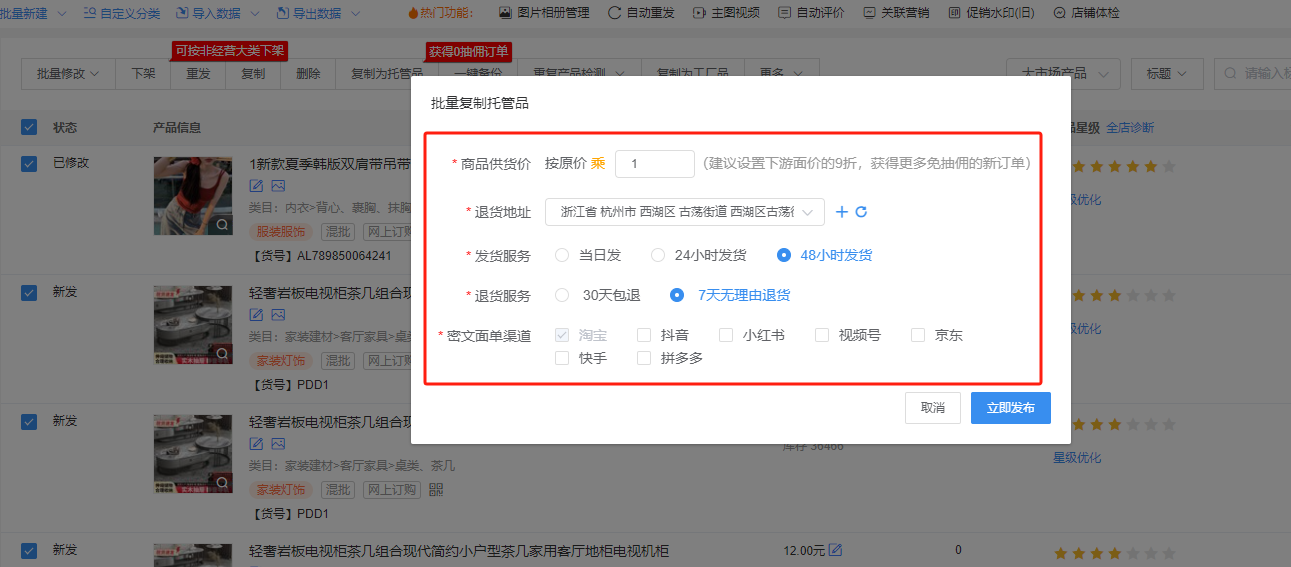
Task: Click the 重发 toolbar button
Action: coord(198,74)
